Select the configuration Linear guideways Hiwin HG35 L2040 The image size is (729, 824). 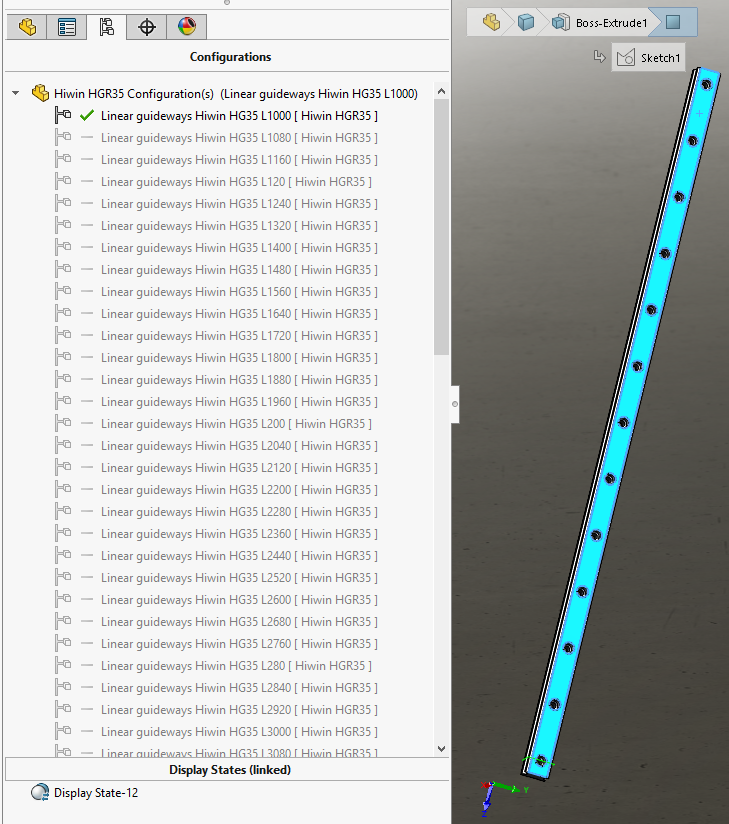(239, 446)
